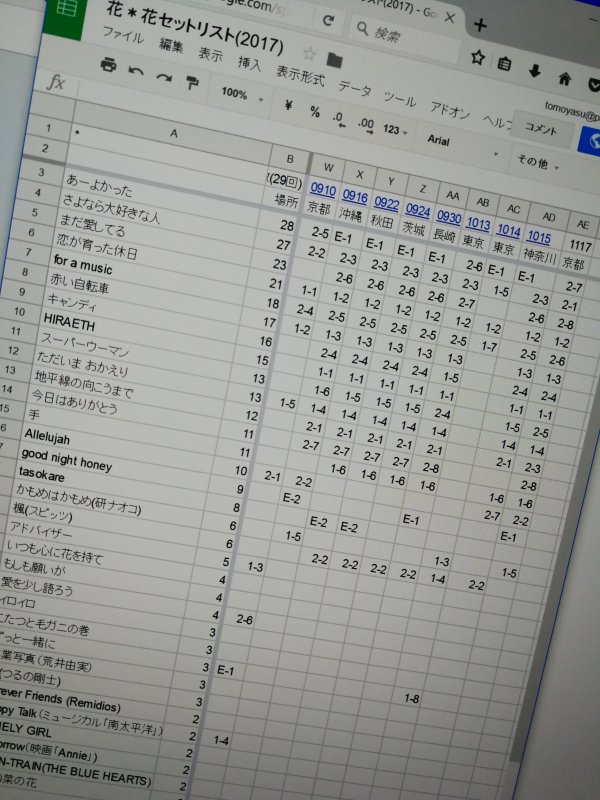
Task: Click the green Google Sheets home icon
Action: [65, 14]
